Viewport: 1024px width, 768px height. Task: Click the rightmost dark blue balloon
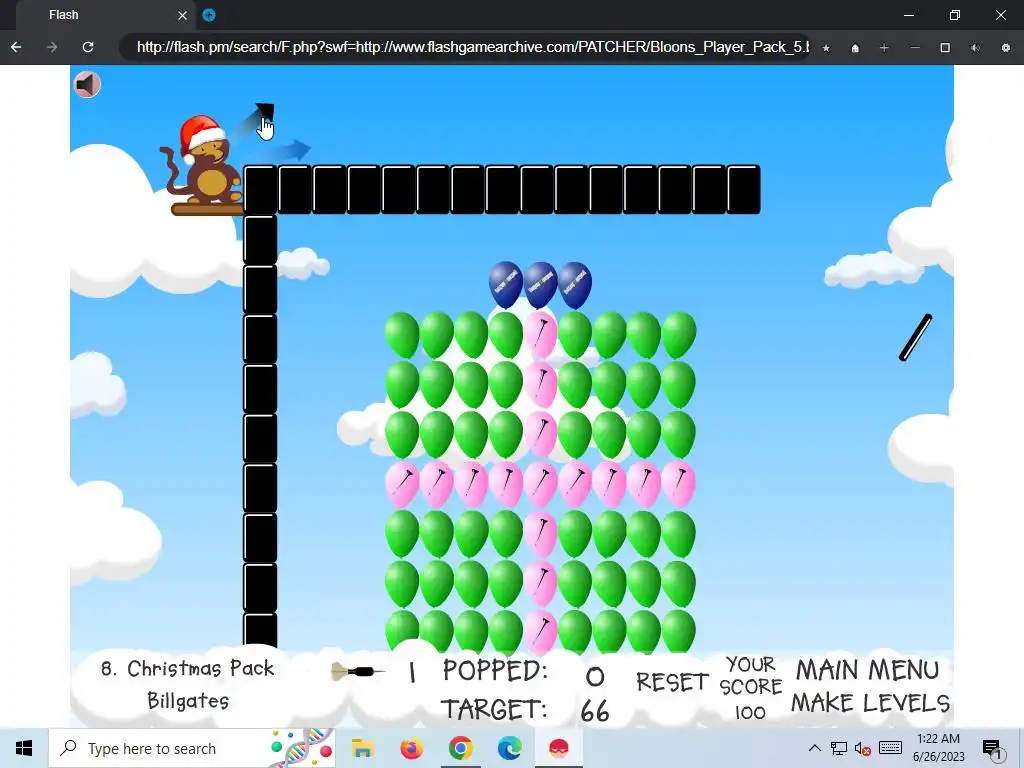tap(575, 285)
